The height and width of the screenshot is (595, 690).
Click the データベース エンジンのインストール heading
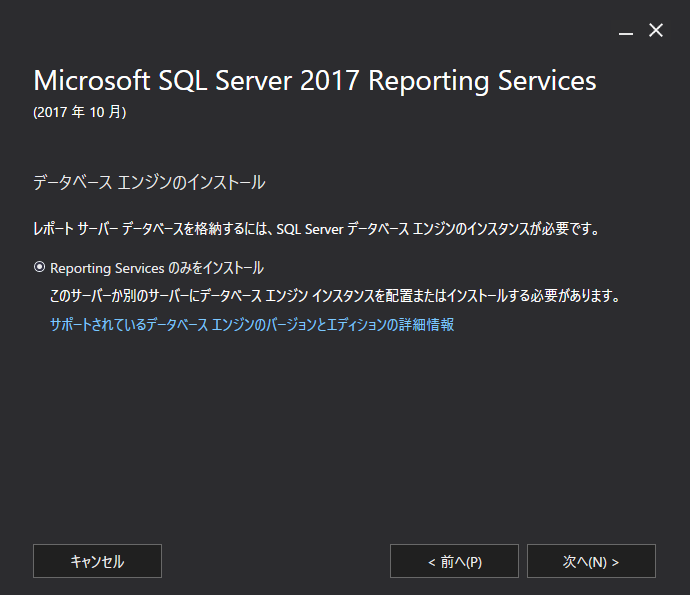pos(149,182)
